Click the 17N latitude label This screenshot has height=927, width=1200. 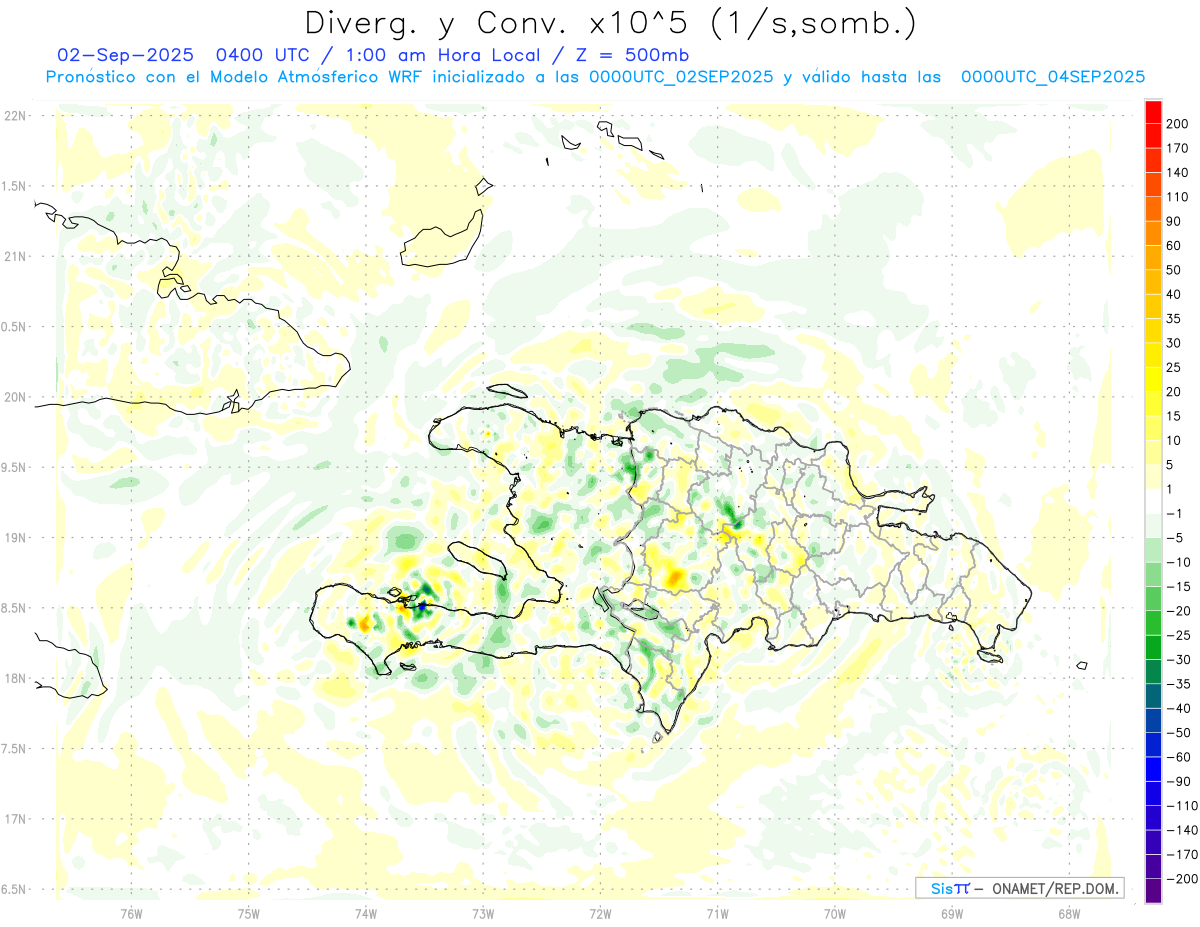point(14,819)
